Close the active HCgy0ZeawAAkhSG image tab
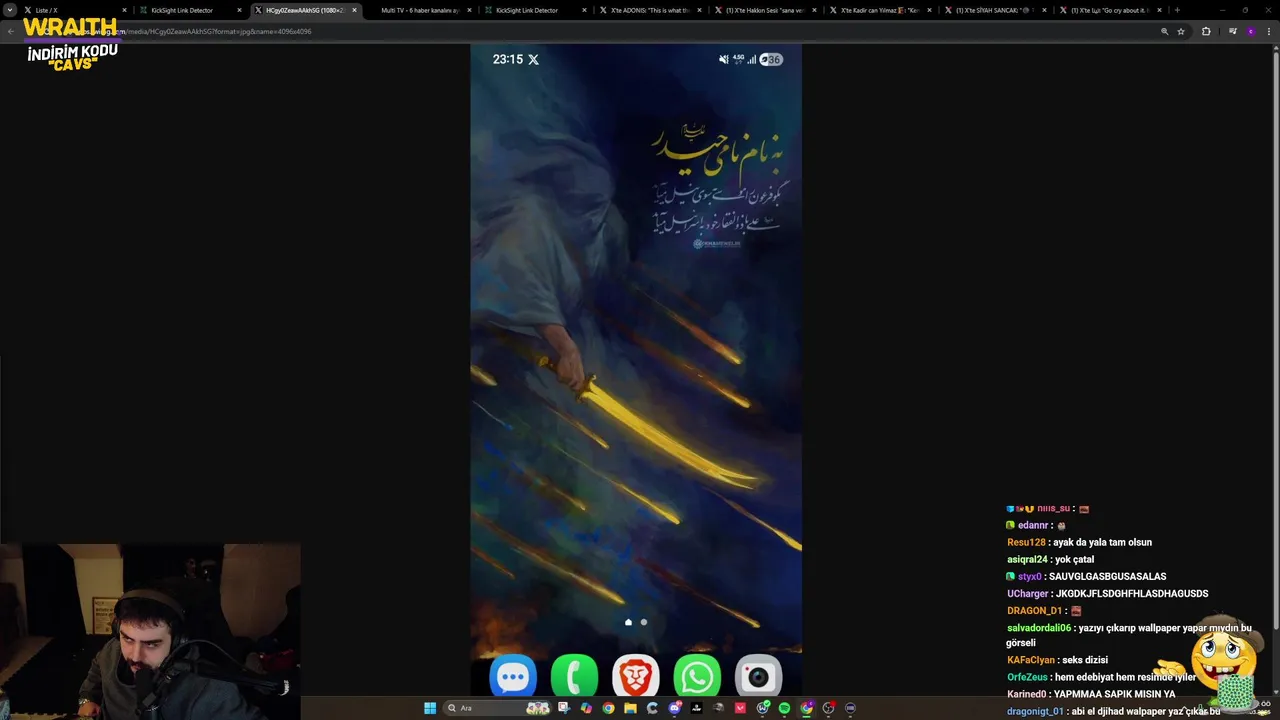Viewport: 1280px width, 720px height. coord(354,10)
